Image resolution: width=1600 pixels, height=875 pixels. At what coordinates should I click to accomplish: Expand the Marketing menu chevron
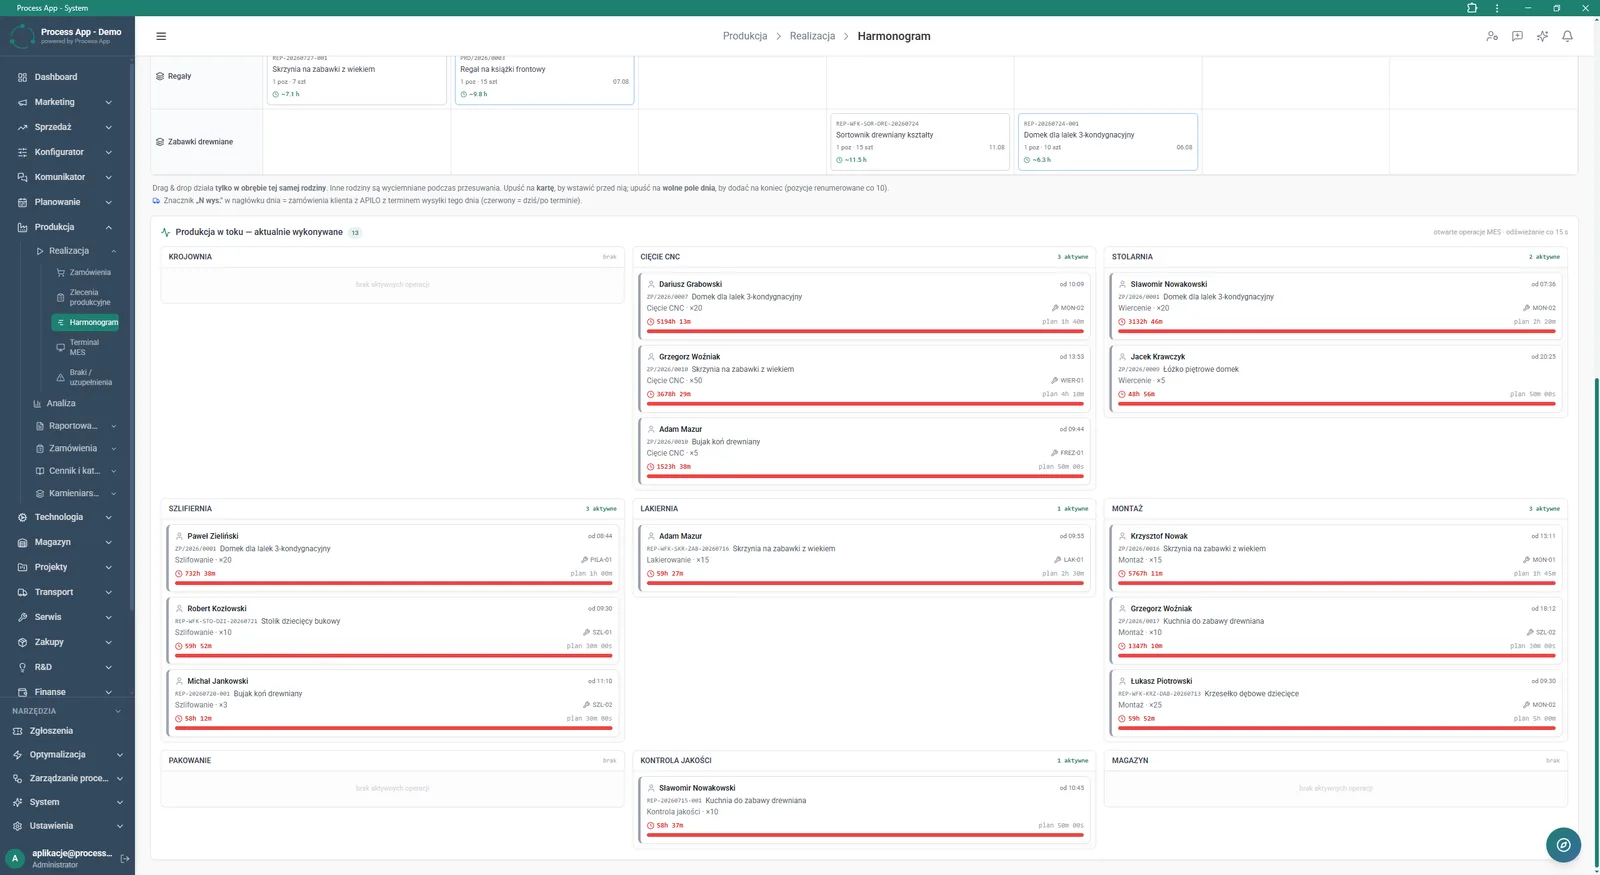[x=108, y=102]
